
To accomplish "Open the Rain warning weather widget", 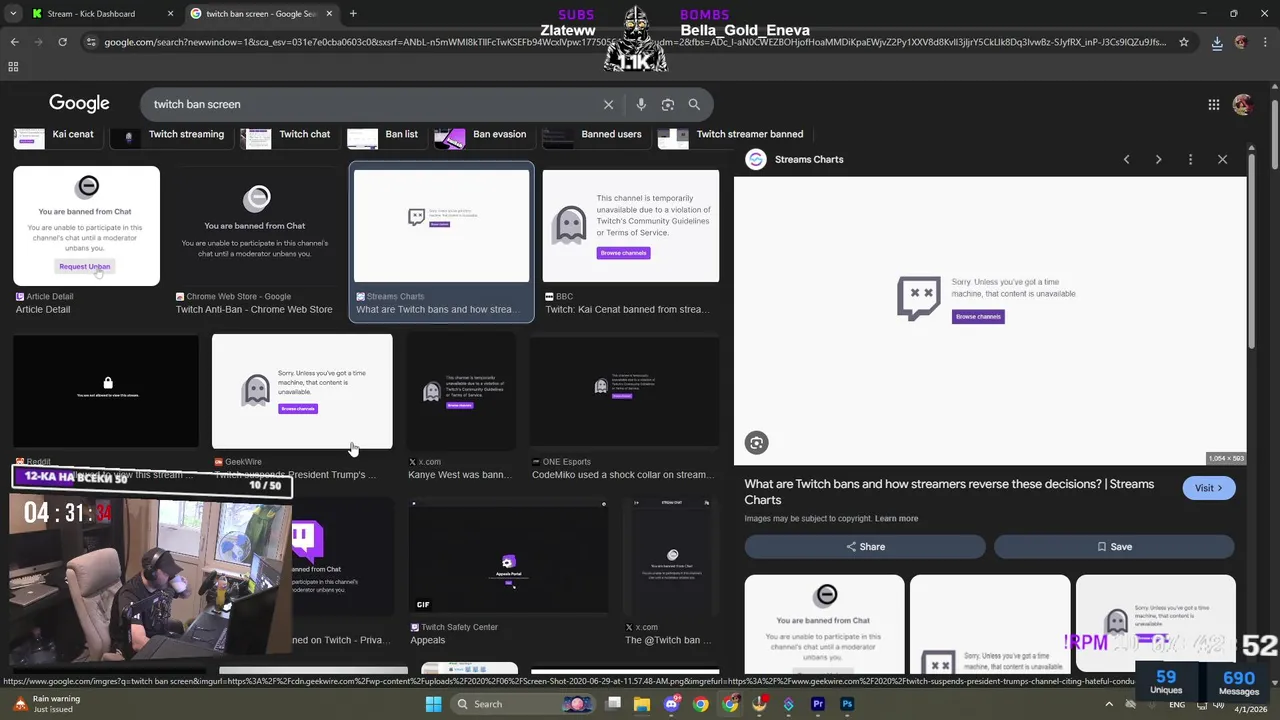I will click(x=46, y=704).
